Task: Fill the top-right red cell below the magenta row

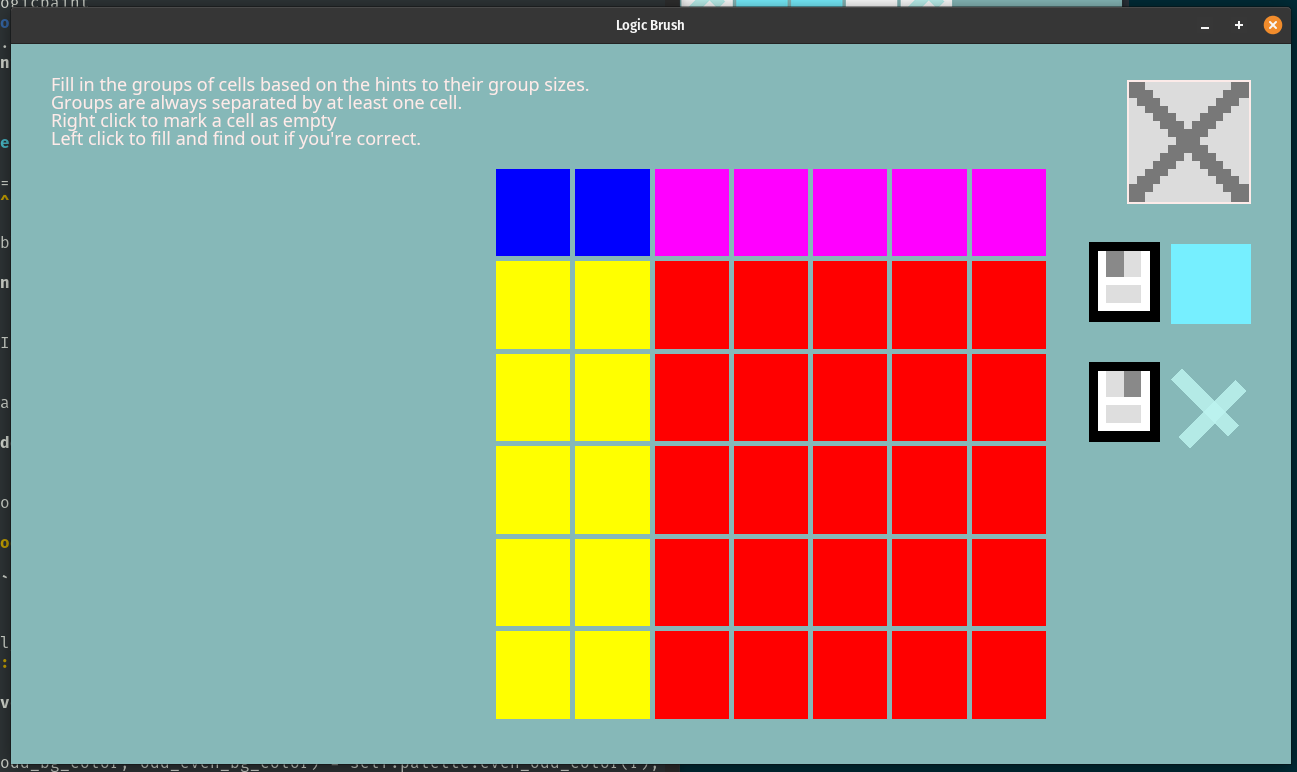Action: (1008, 305)
